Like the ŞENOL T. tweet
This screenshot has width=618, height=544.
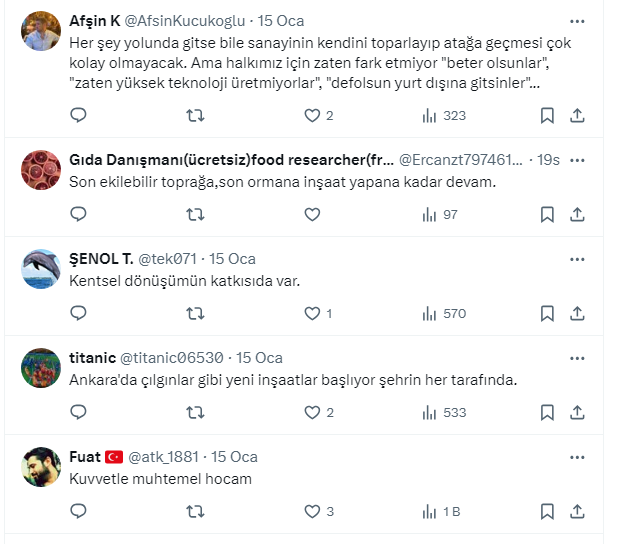(312, 313)
